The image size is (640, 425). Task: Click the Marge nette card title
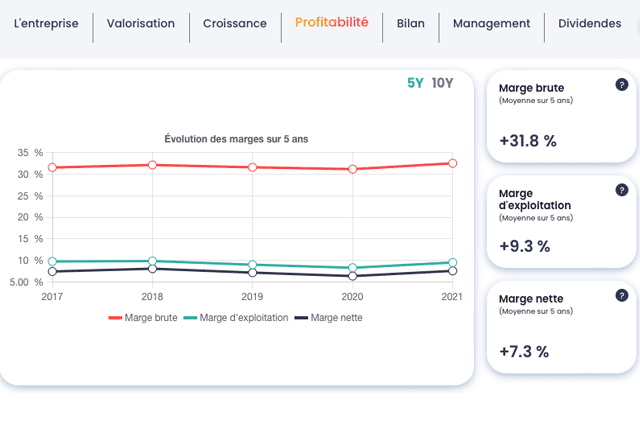(x=531, y=299)
